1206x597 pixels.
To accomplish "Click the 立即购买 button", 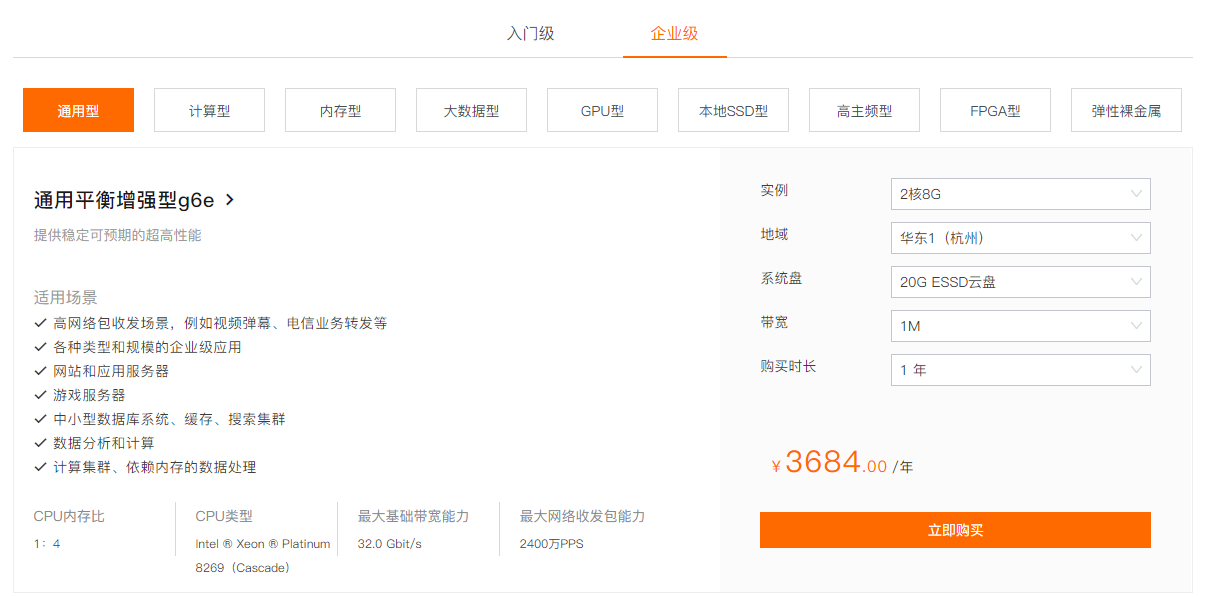I will coord(955,530).
